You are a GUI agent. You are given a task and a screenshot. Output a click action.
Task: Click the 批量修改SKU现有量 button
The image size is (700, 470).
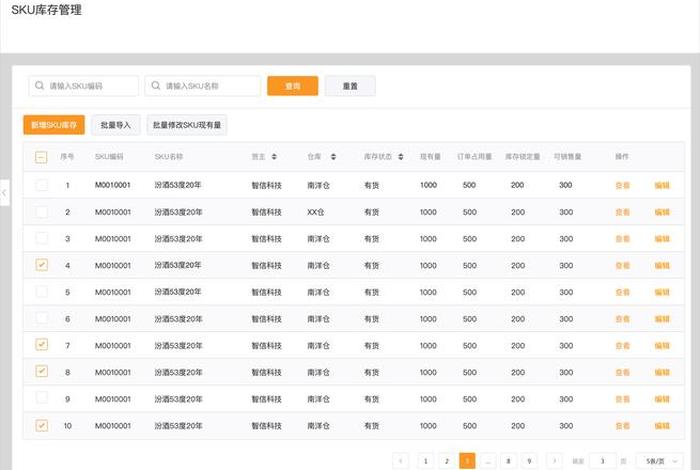(x=187, y=125)
